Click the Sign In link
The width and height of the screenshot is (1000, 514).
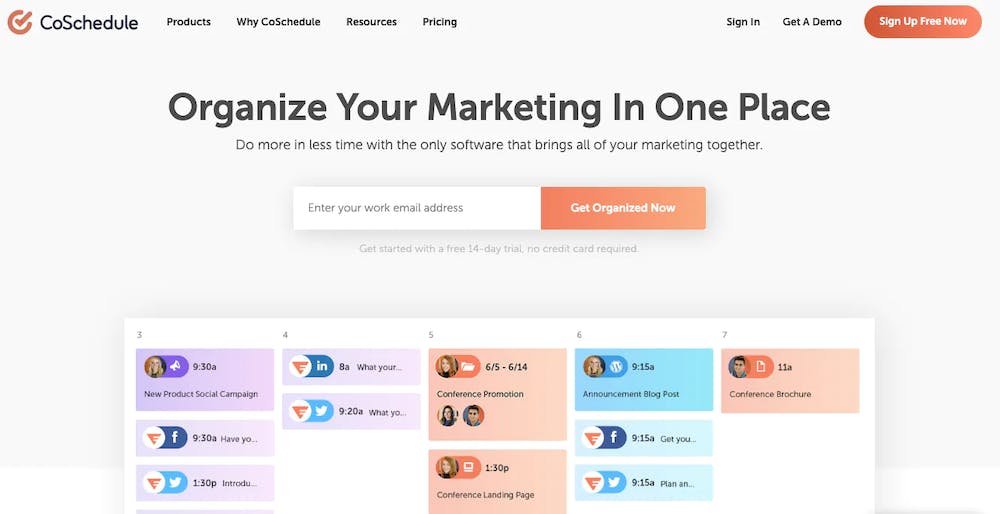[x=743, y=22]
